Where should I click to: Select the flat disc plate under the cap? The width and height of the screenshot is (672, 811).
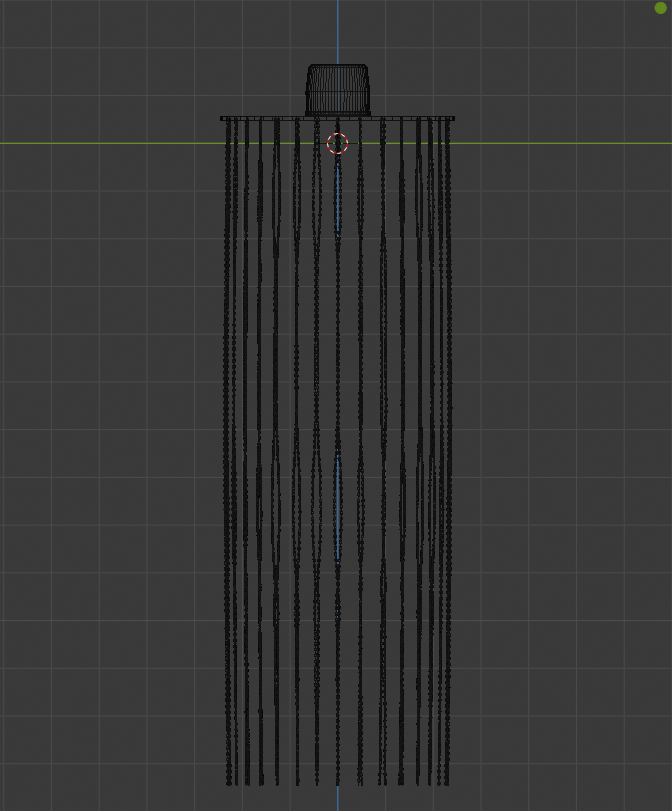337,118
